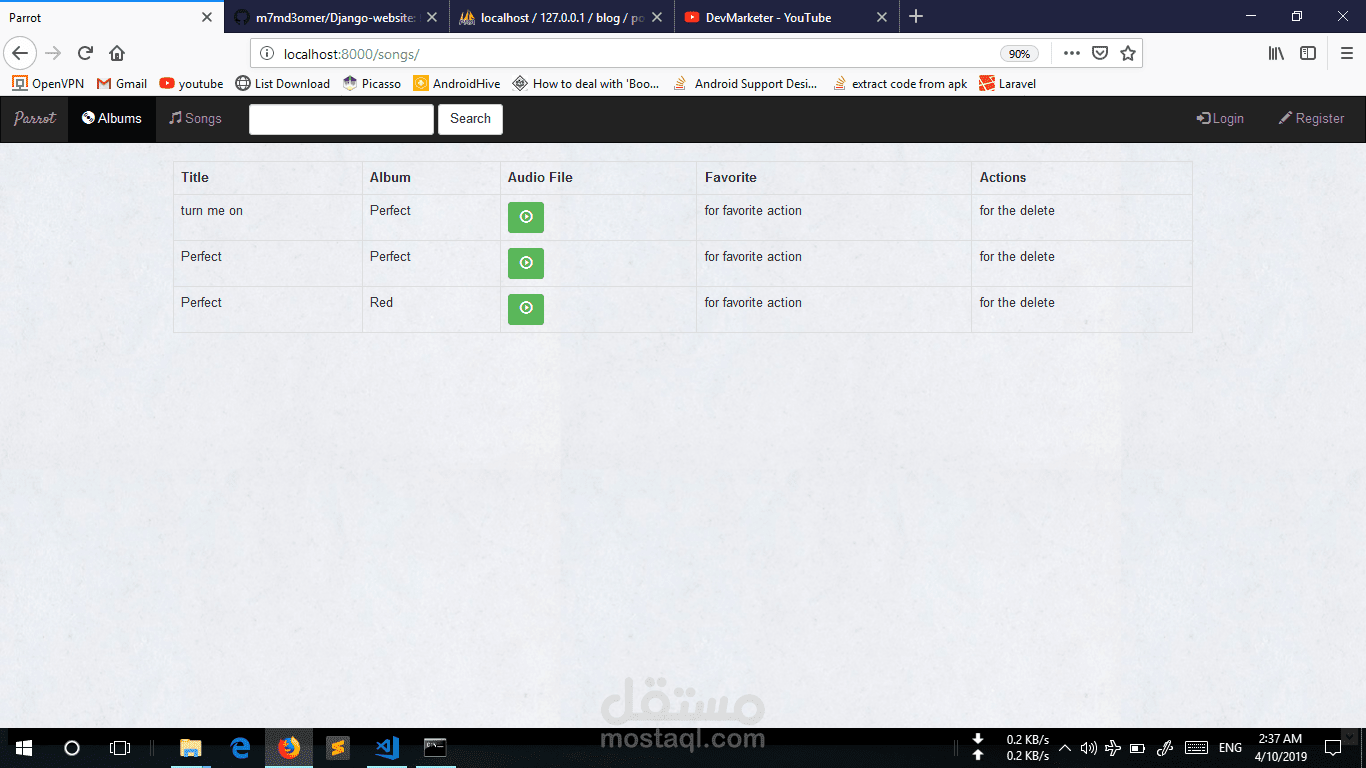The height and width of the screenshot is (768, 1366).
Task: Reset the 90% zoom indicator
Action: tap(1019, 54)
